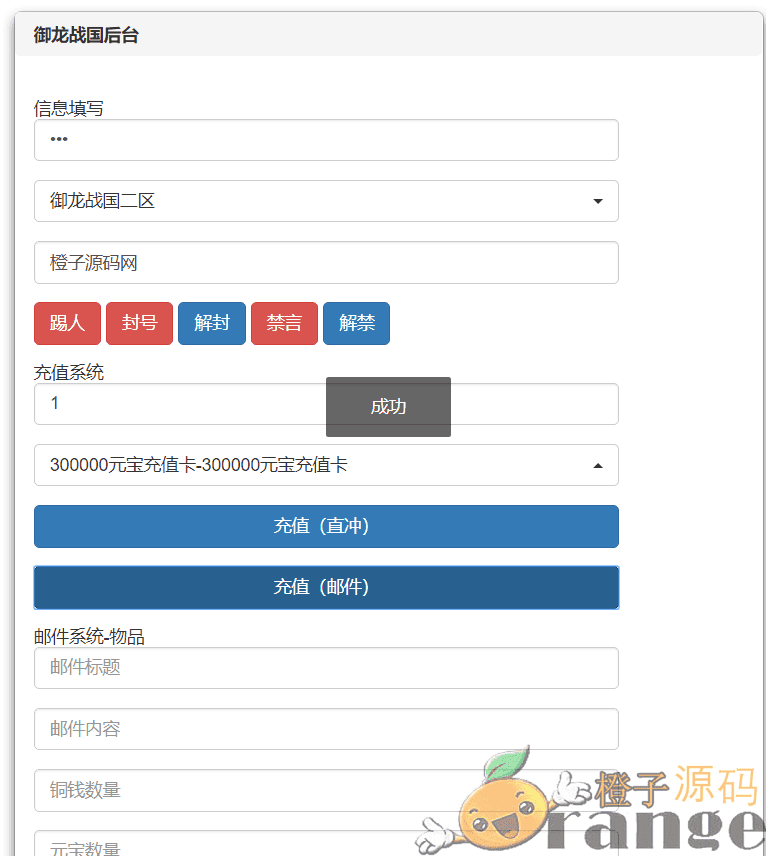Click the 信息填写 section label
The image size is (766, 856).
coord(69,108)
